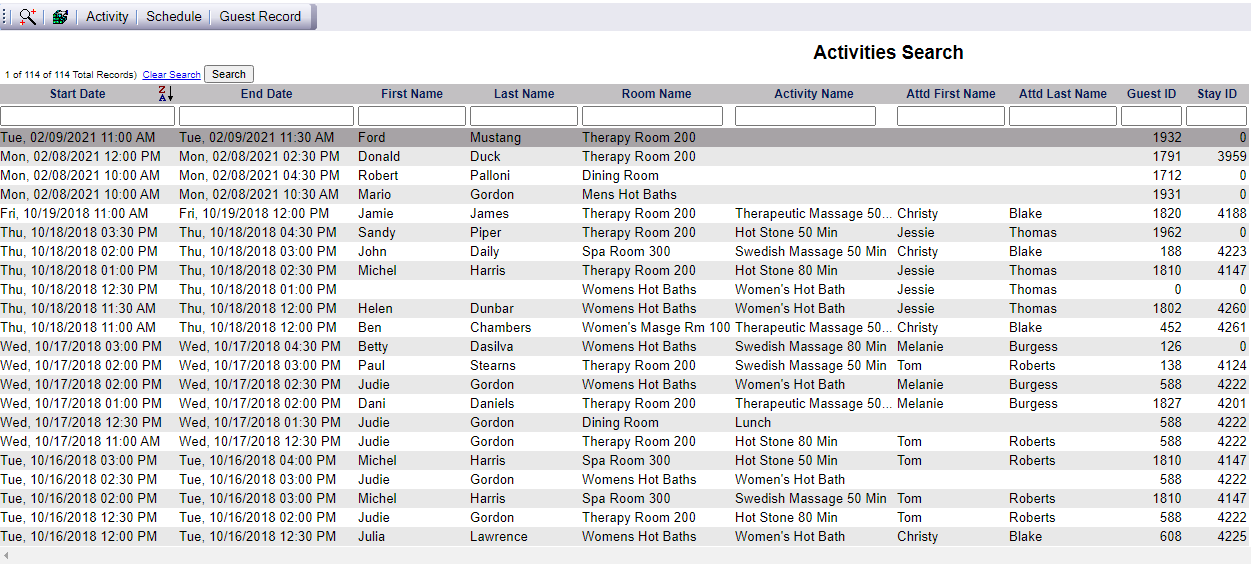The image size is (1251, 568).
Task: Click the Guest ID 1932 cell
Action: 1166,137
